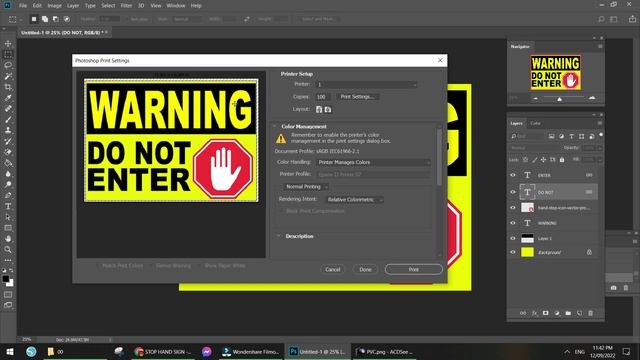
Task: Select the Hand tool
Action: click(8, 238)
